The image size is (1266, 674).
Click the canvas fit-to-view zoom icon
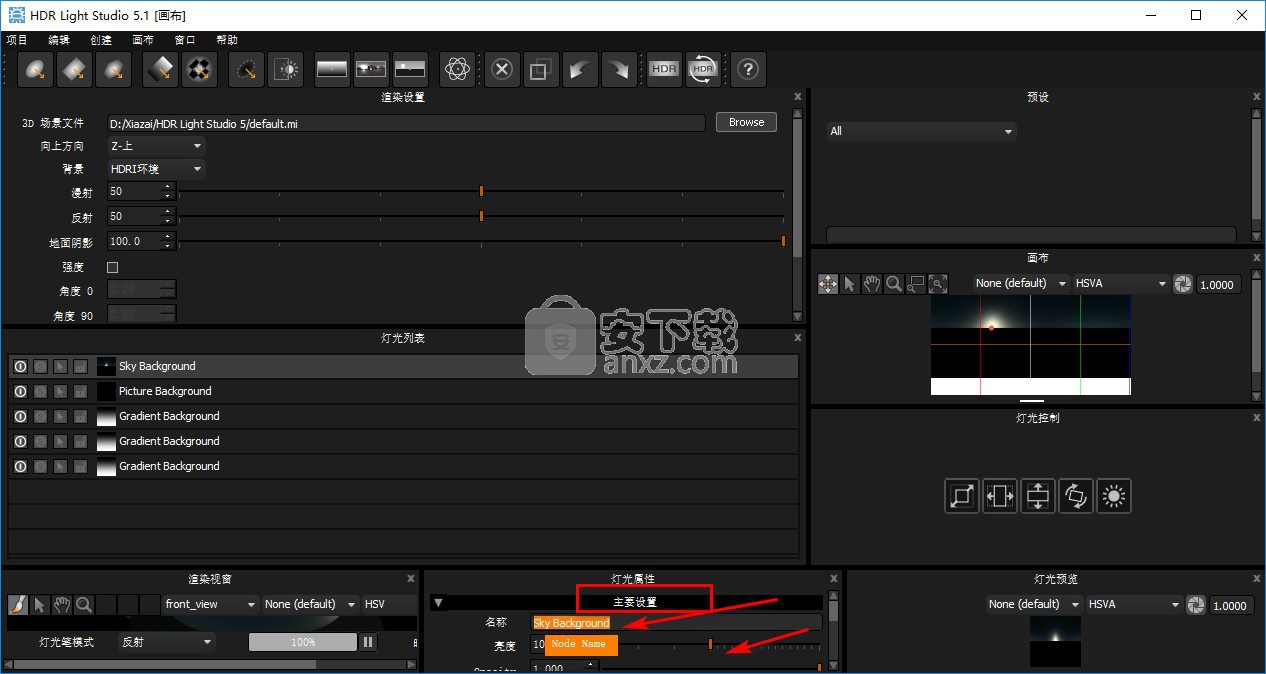(x=938, y=284)
